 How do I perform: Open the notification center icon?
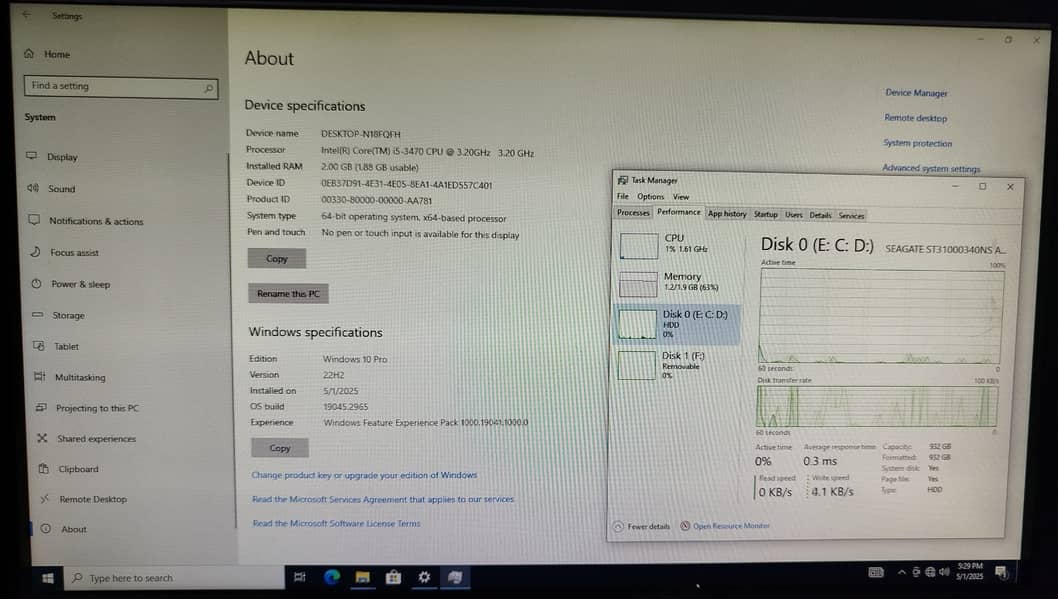(1001, 572)
